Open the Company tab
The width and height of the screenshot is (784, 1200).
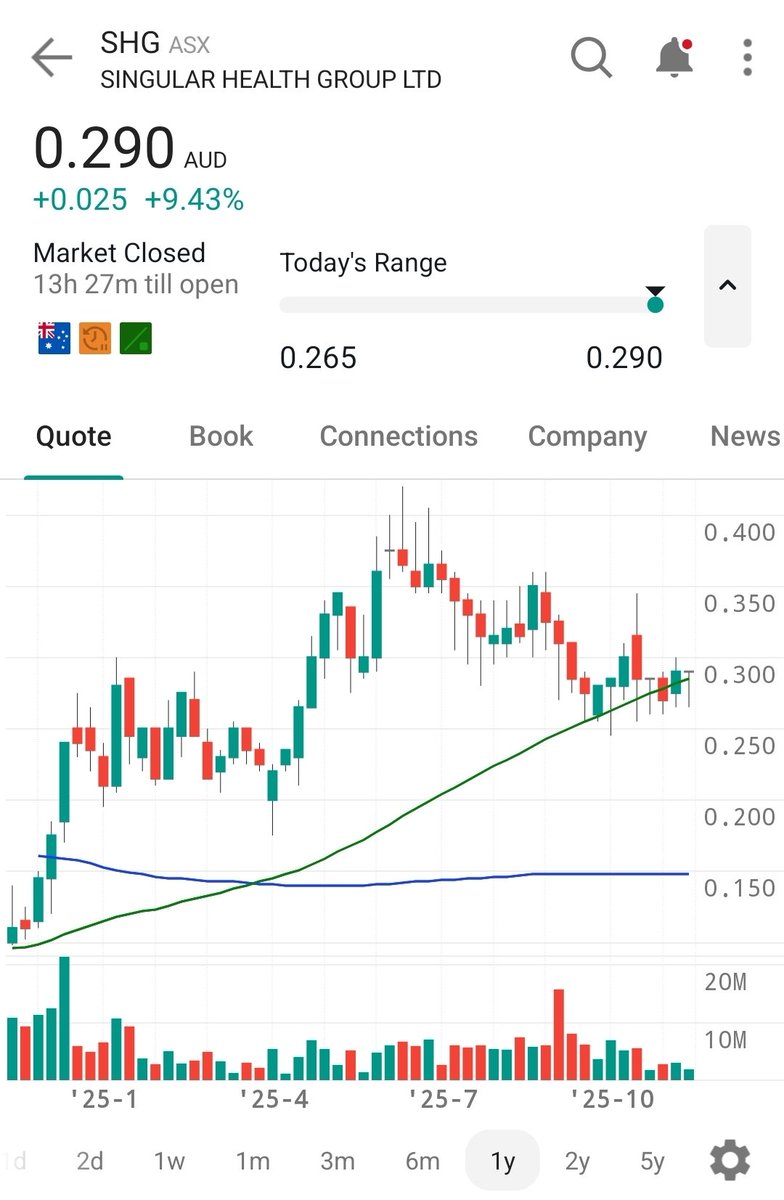point(587,437)
